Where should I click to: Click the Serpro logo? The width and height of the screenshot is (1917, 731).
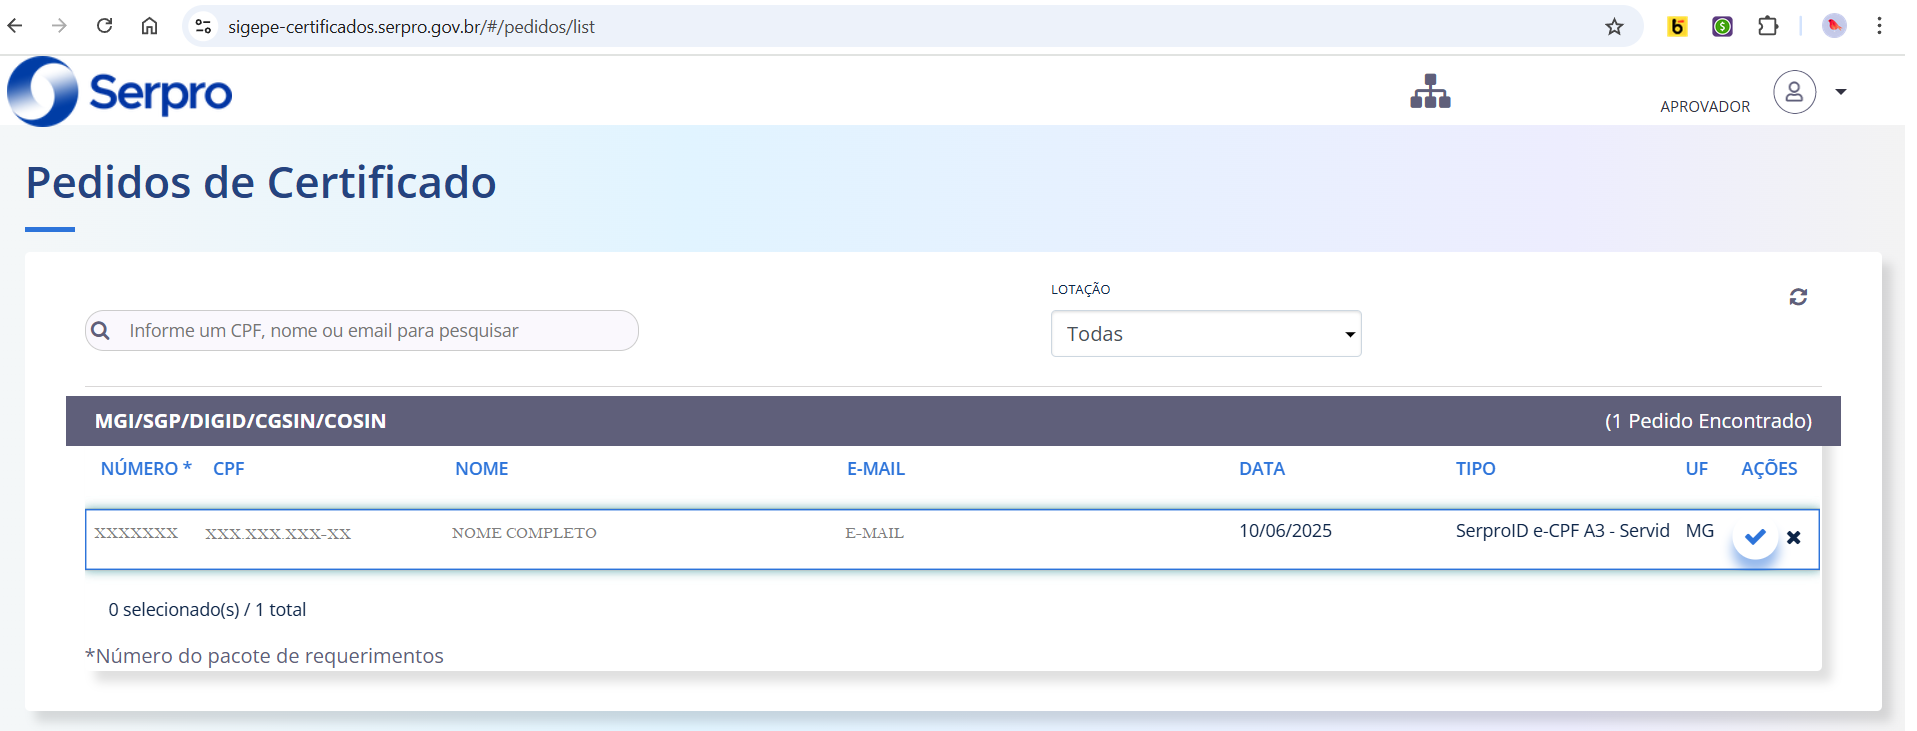(x=119, y=92)
